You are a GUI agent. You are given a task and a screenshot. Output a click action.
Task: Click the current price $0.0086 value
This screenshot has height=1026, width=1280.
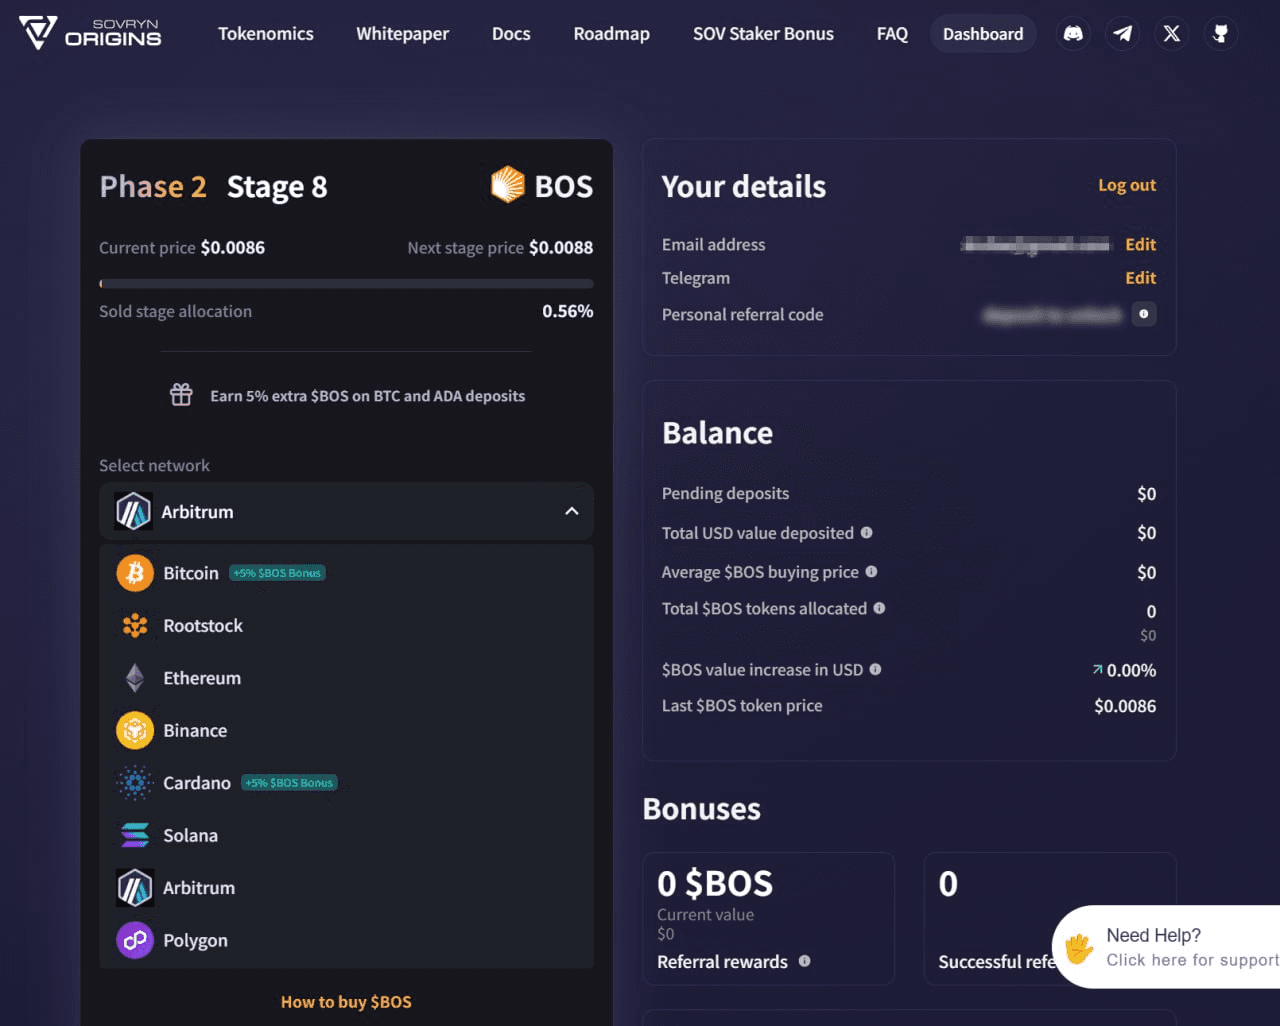click(232, 247)
